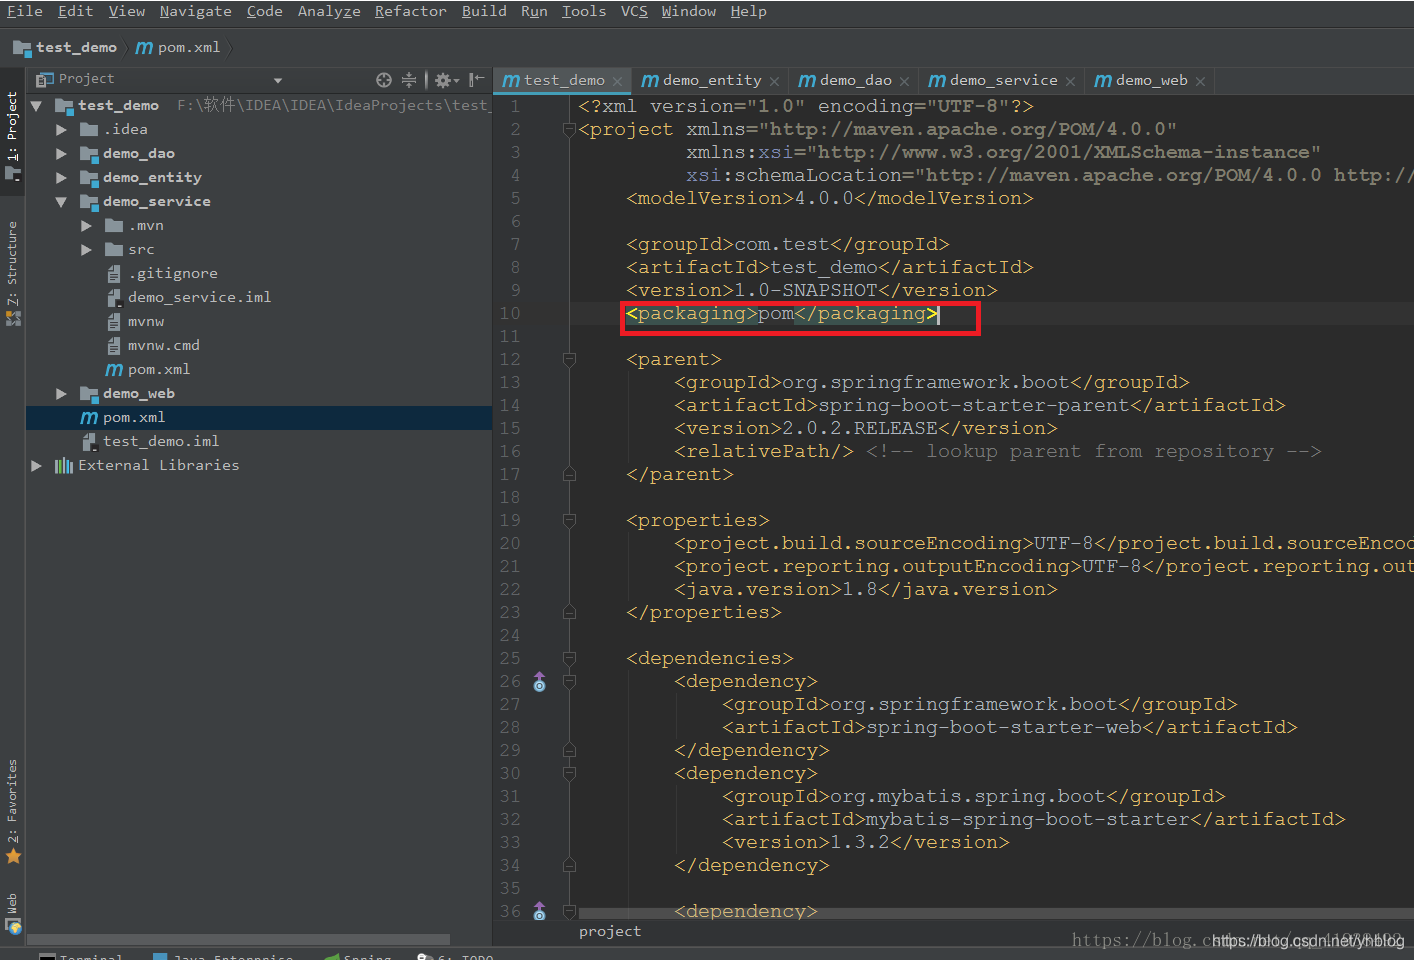Click the Maven icon of root pom.xml in tree
This screenshot has height=960, width=1414.
pos(89,418)
